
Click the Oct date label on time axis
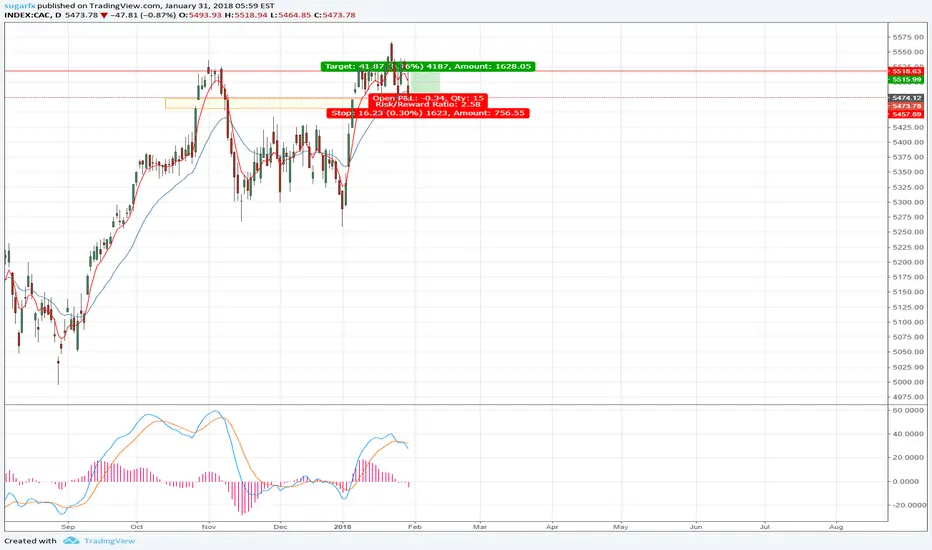click(x=137, y=527)
